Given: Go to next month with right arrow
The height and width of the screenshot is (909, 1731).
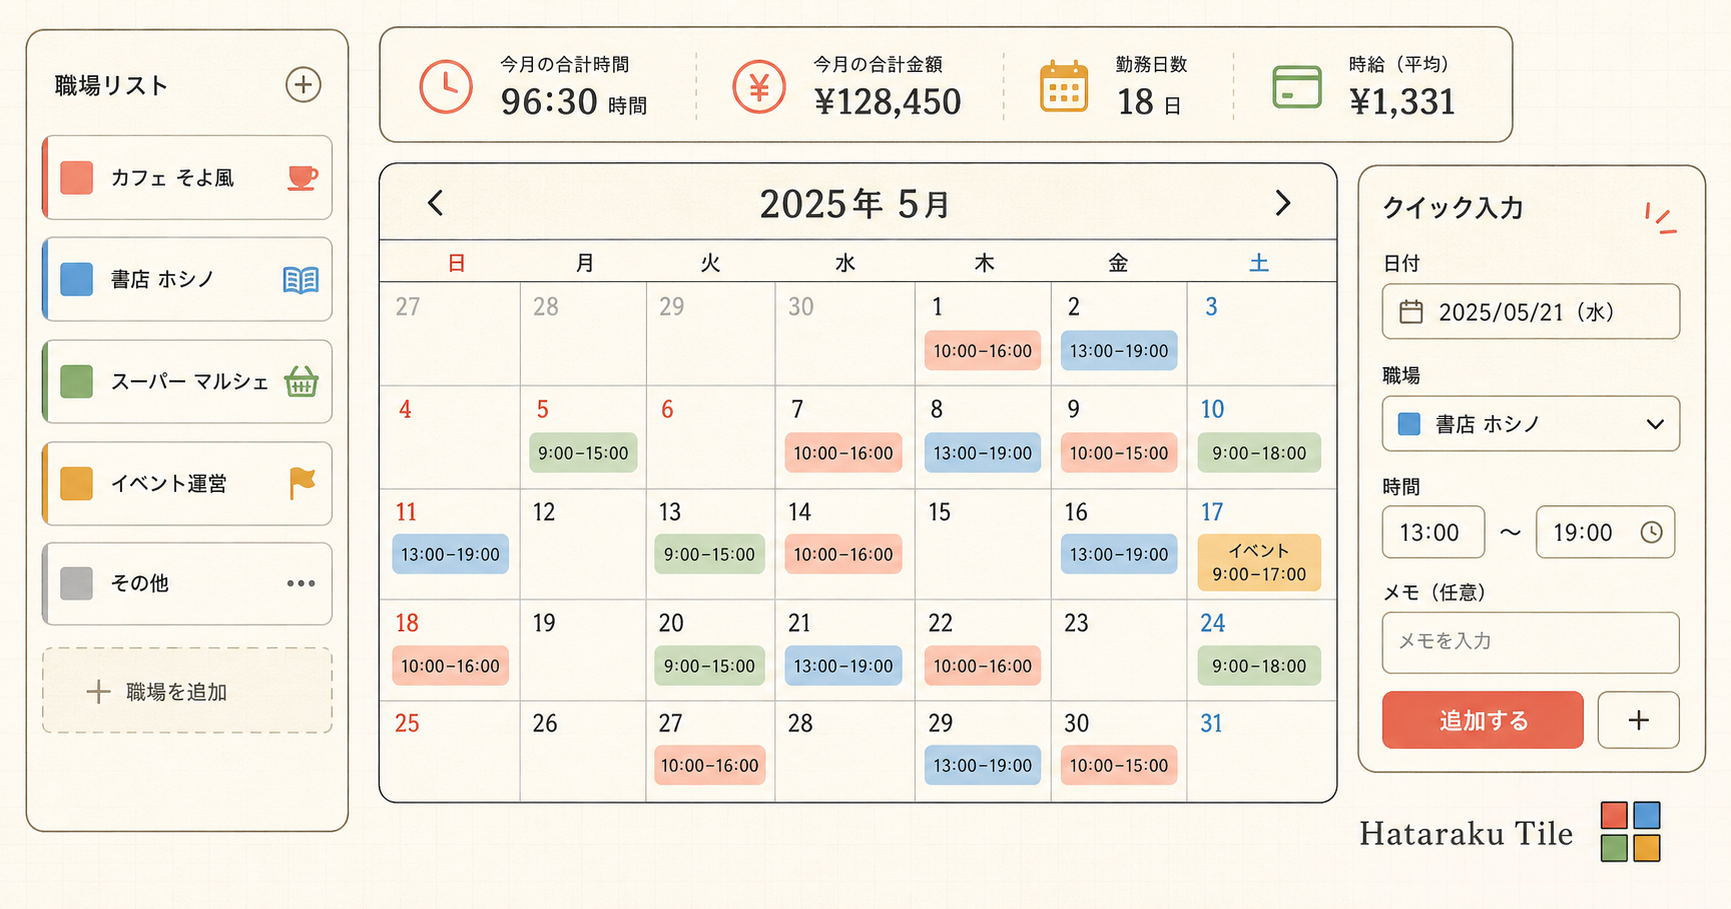Looking at the screenshot, I should tap(1283, 203).
